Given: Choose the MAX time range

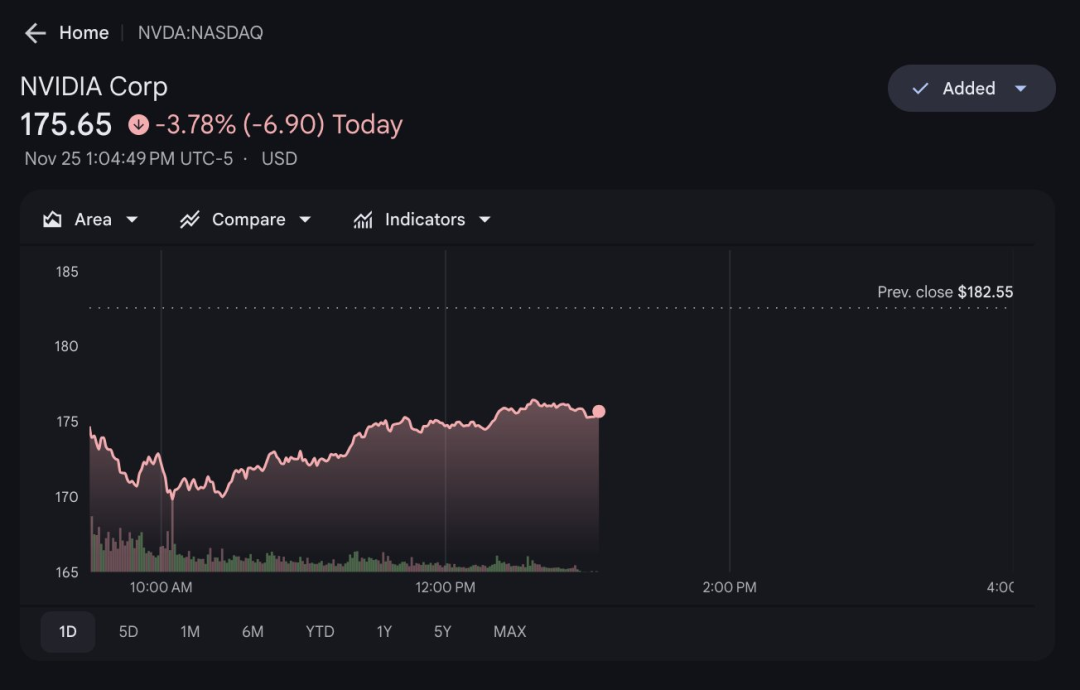Looking at the screenshot, I should pos(509,632).
